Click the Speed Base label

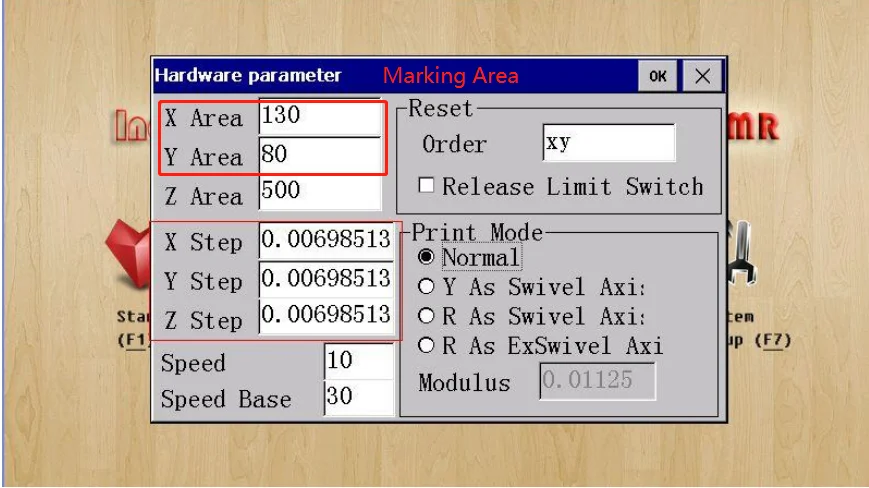coord(226,399)
